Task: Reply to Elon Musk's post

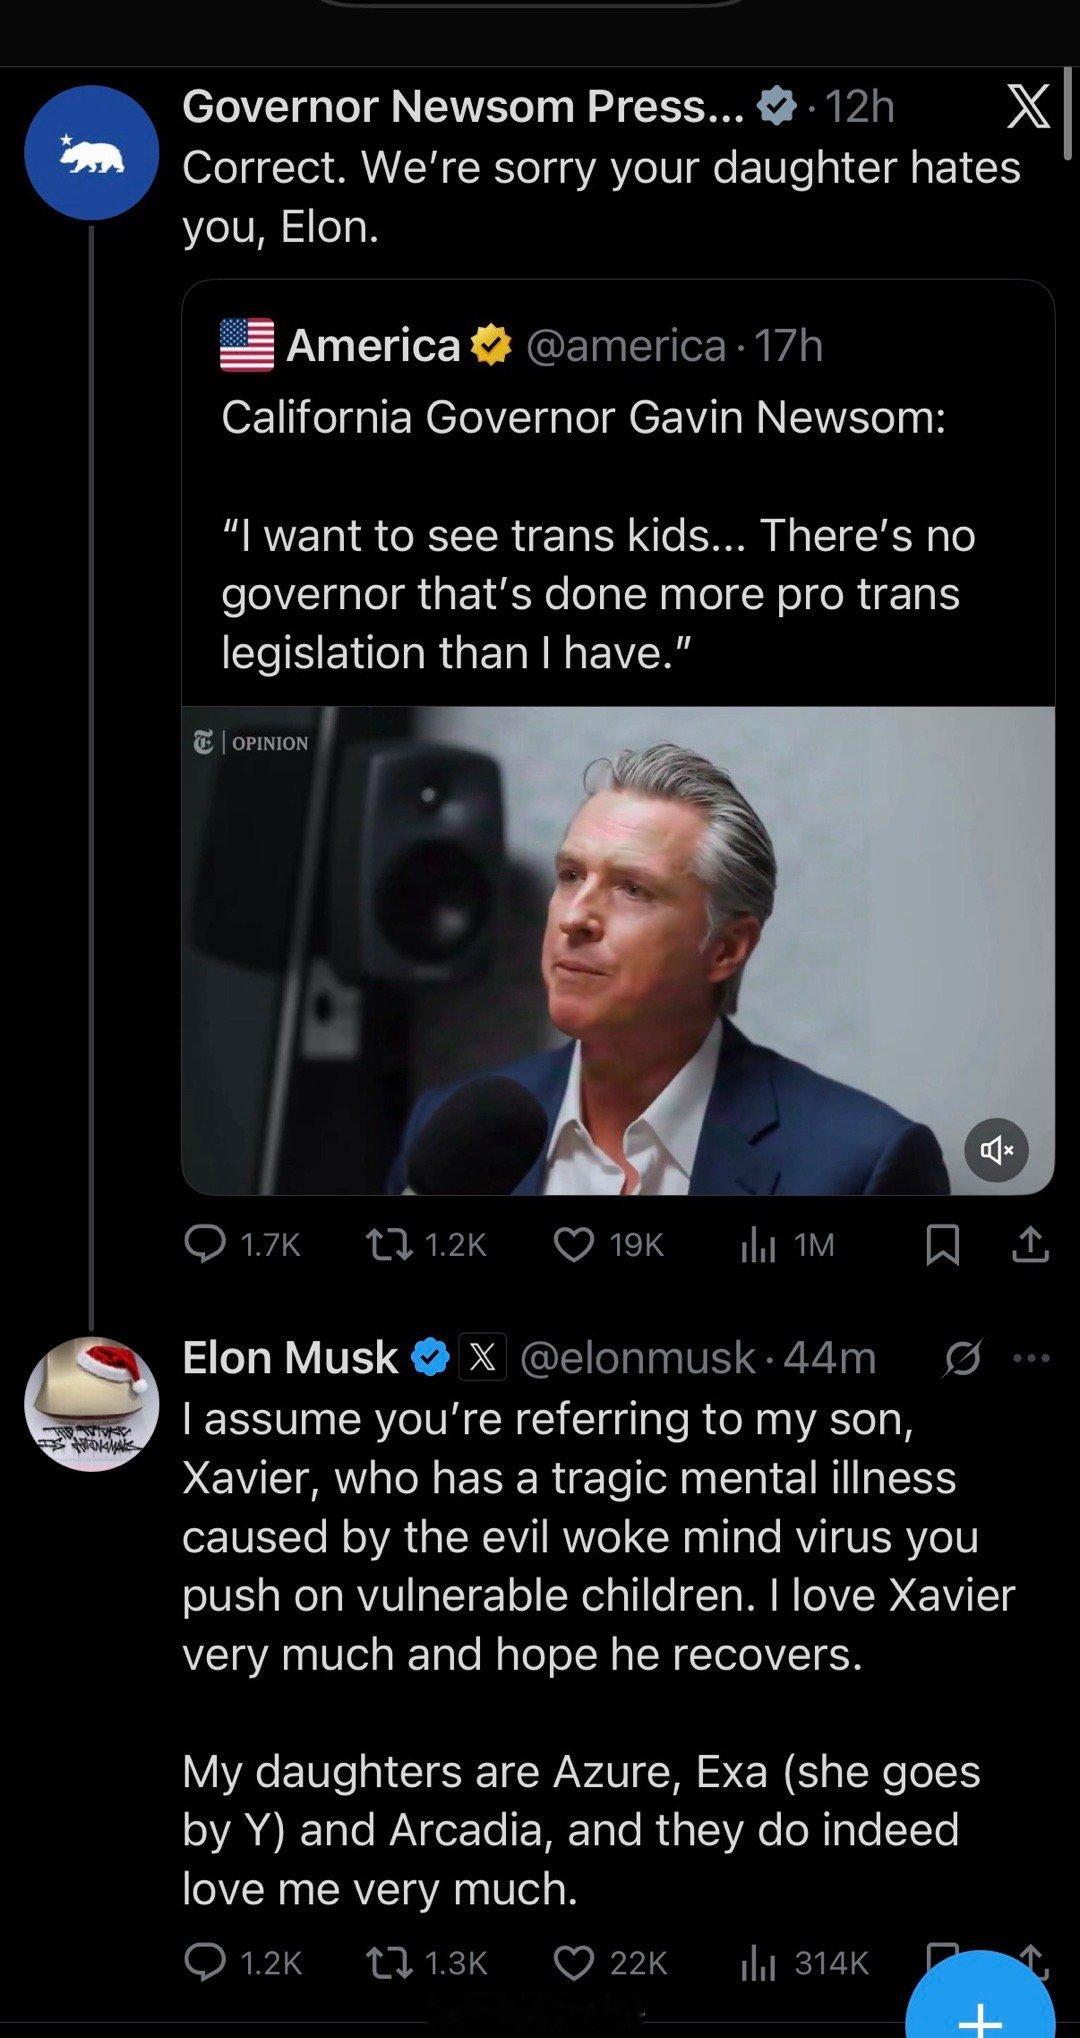Action: 205,1962
